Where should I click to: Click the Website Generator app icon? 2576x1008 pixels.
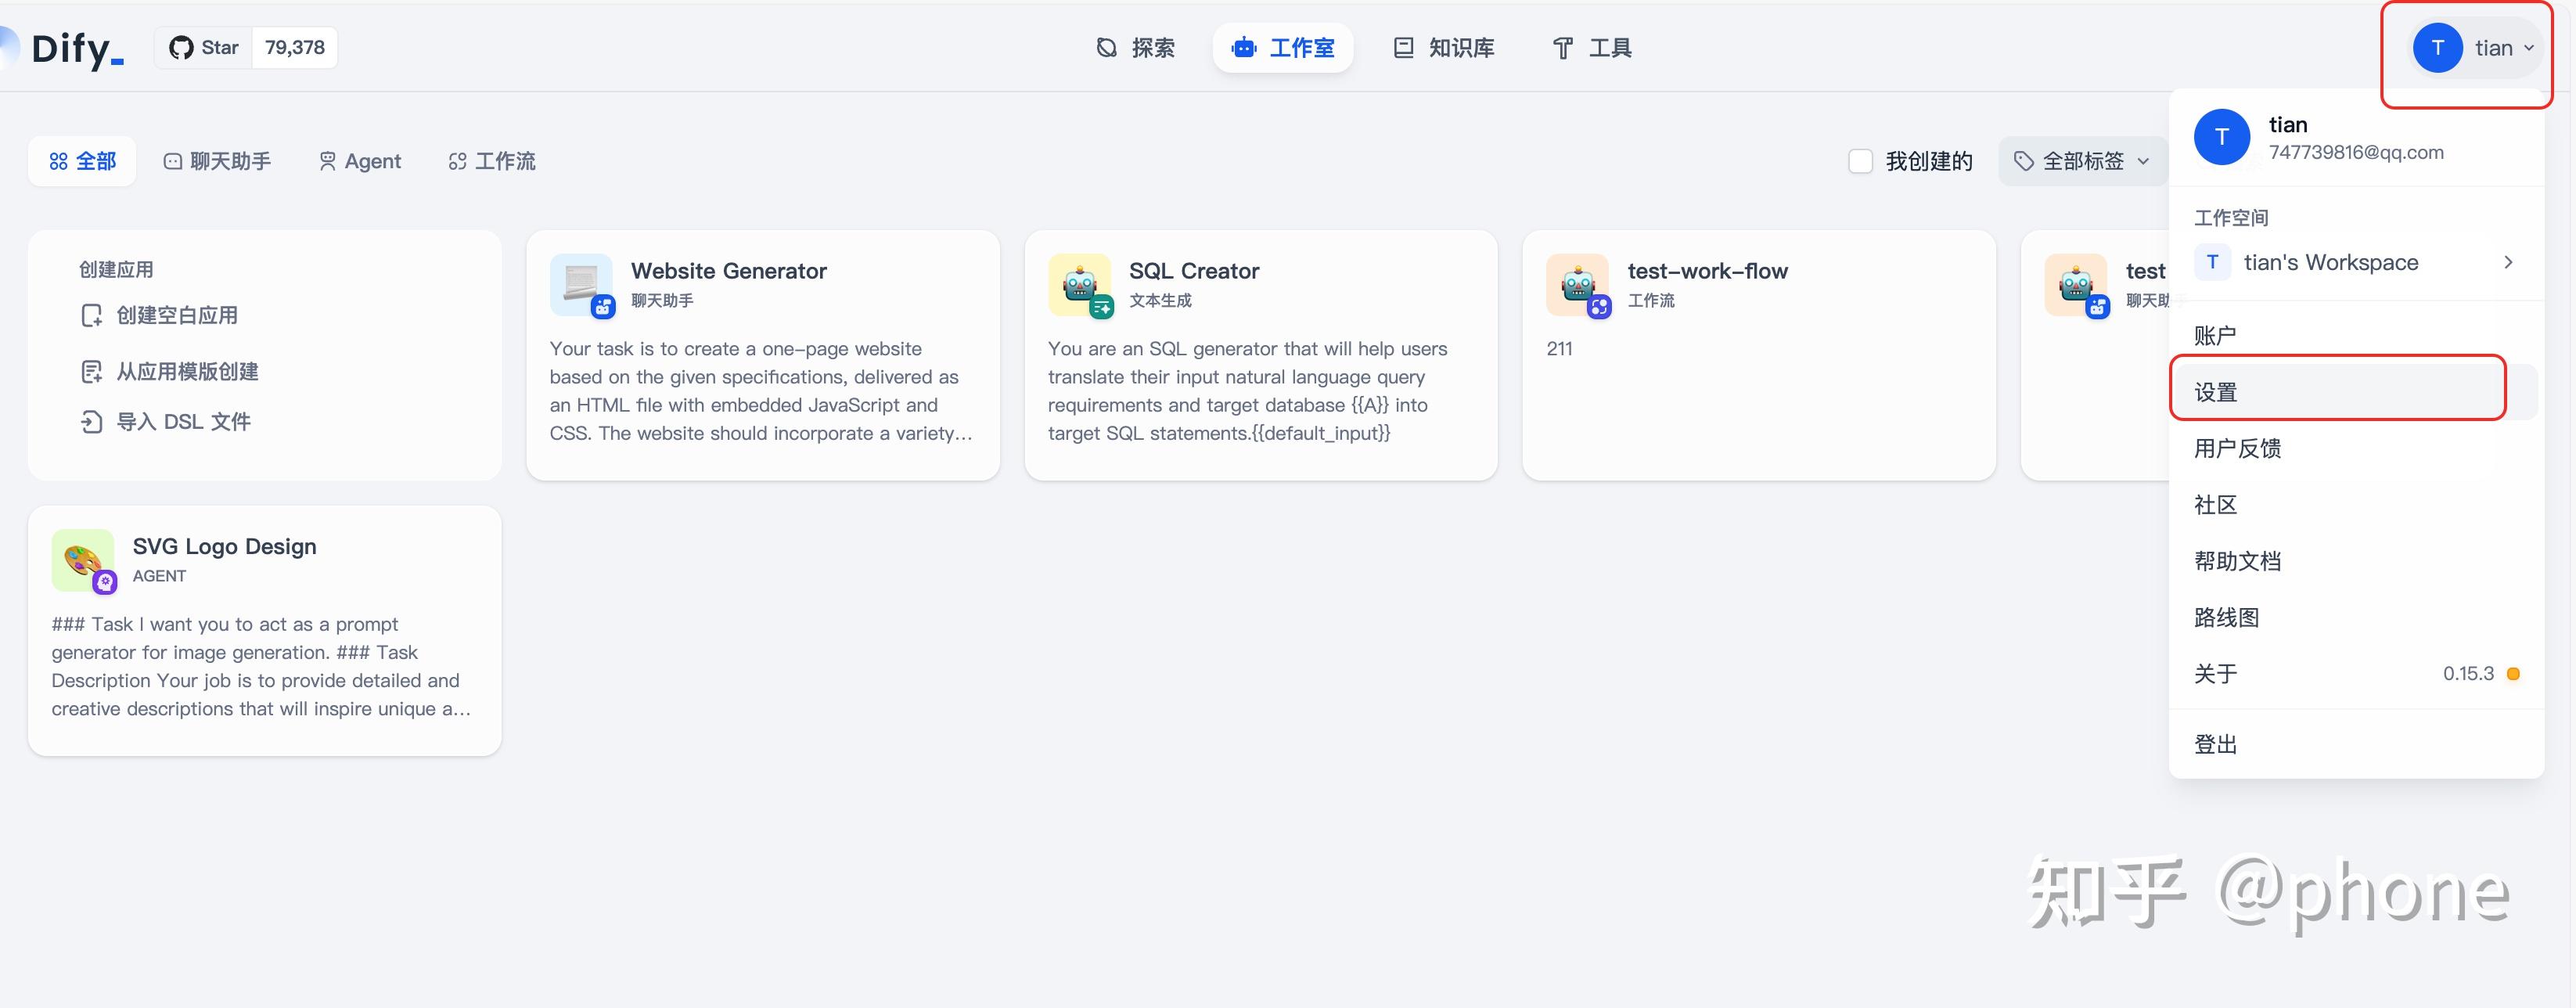[x=581, y=284]
